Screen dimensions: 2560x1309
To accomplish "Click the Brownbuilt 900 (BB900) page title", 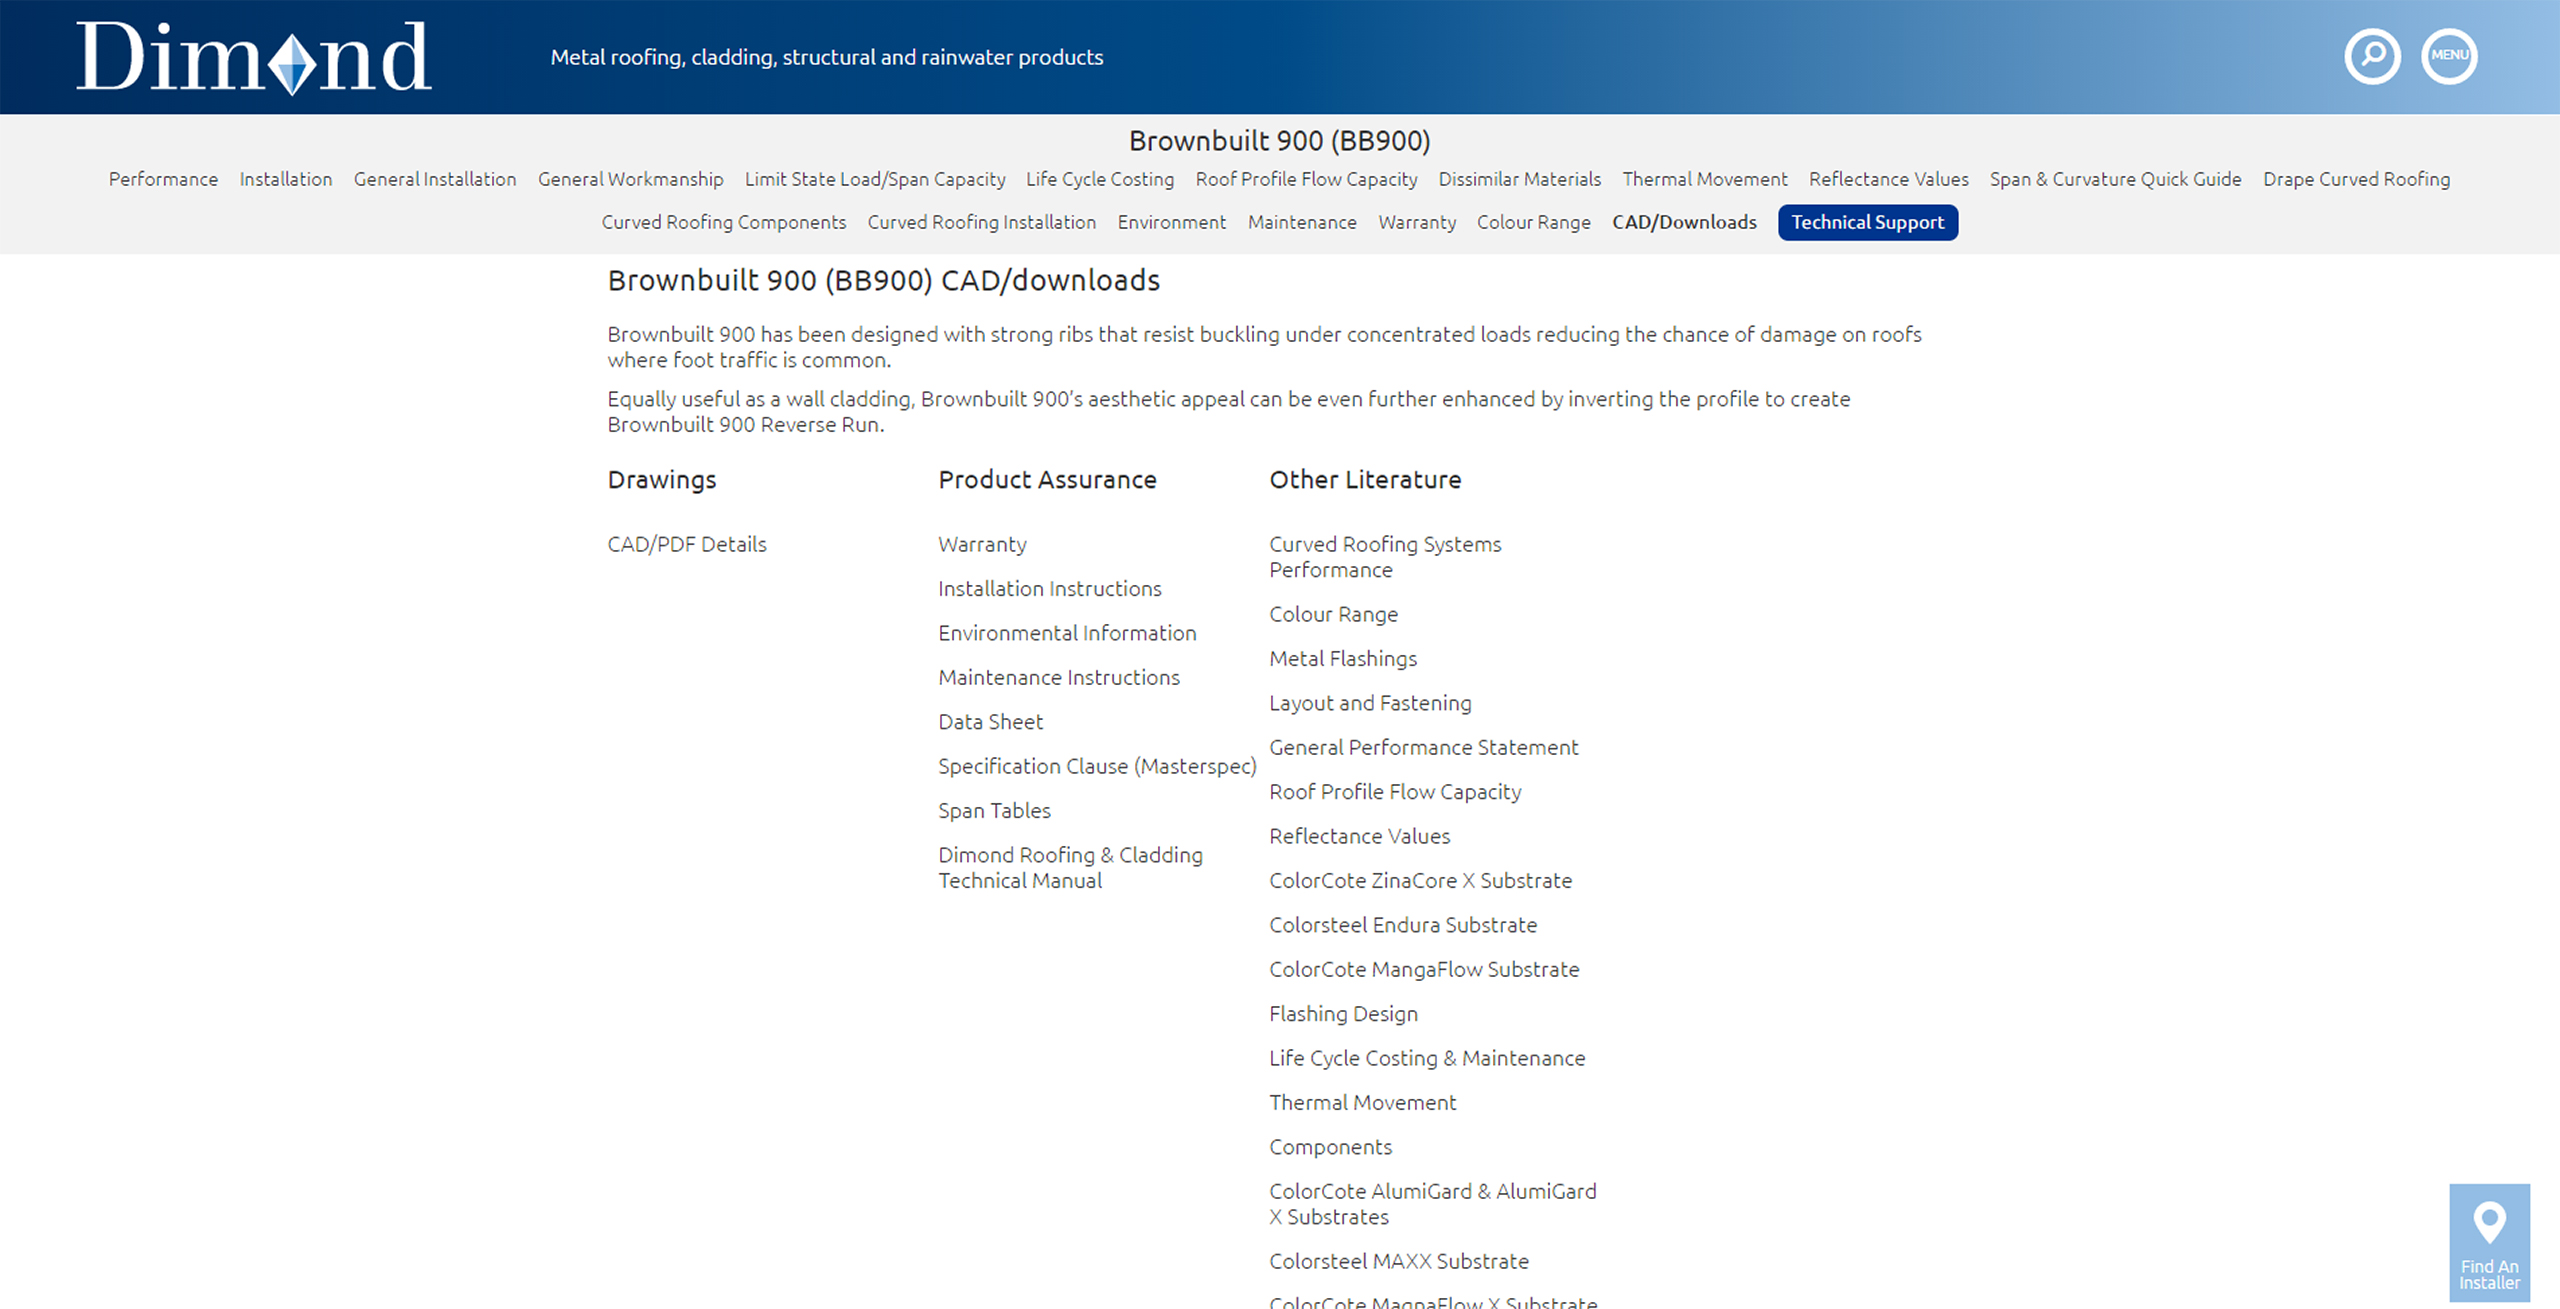I will tap(1280, 141).
